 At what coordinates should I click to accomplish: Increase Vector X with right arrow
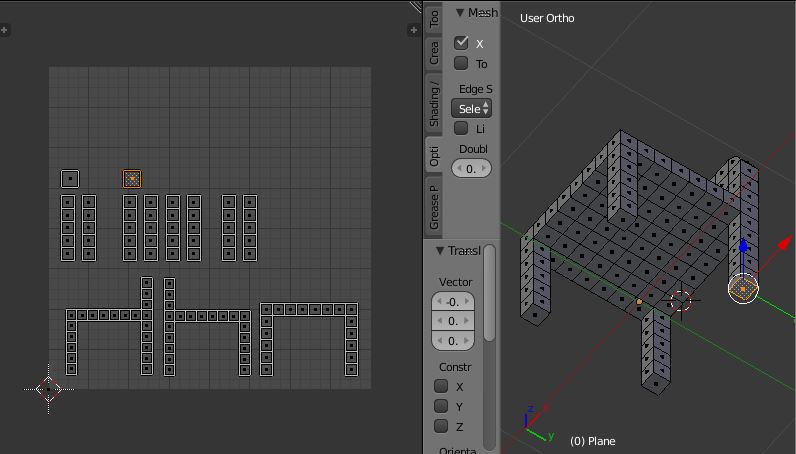[467, 302]
